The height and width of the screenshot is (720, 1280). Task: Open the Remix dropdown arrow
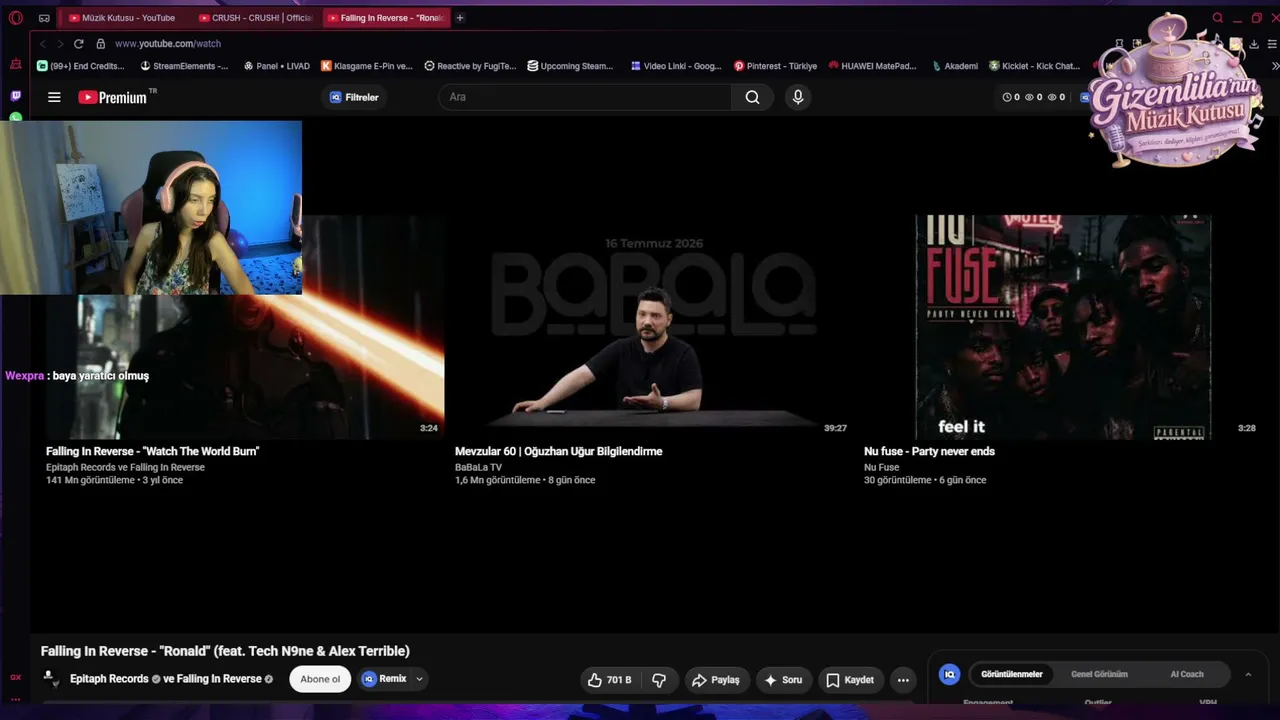[x=420, y=679]
